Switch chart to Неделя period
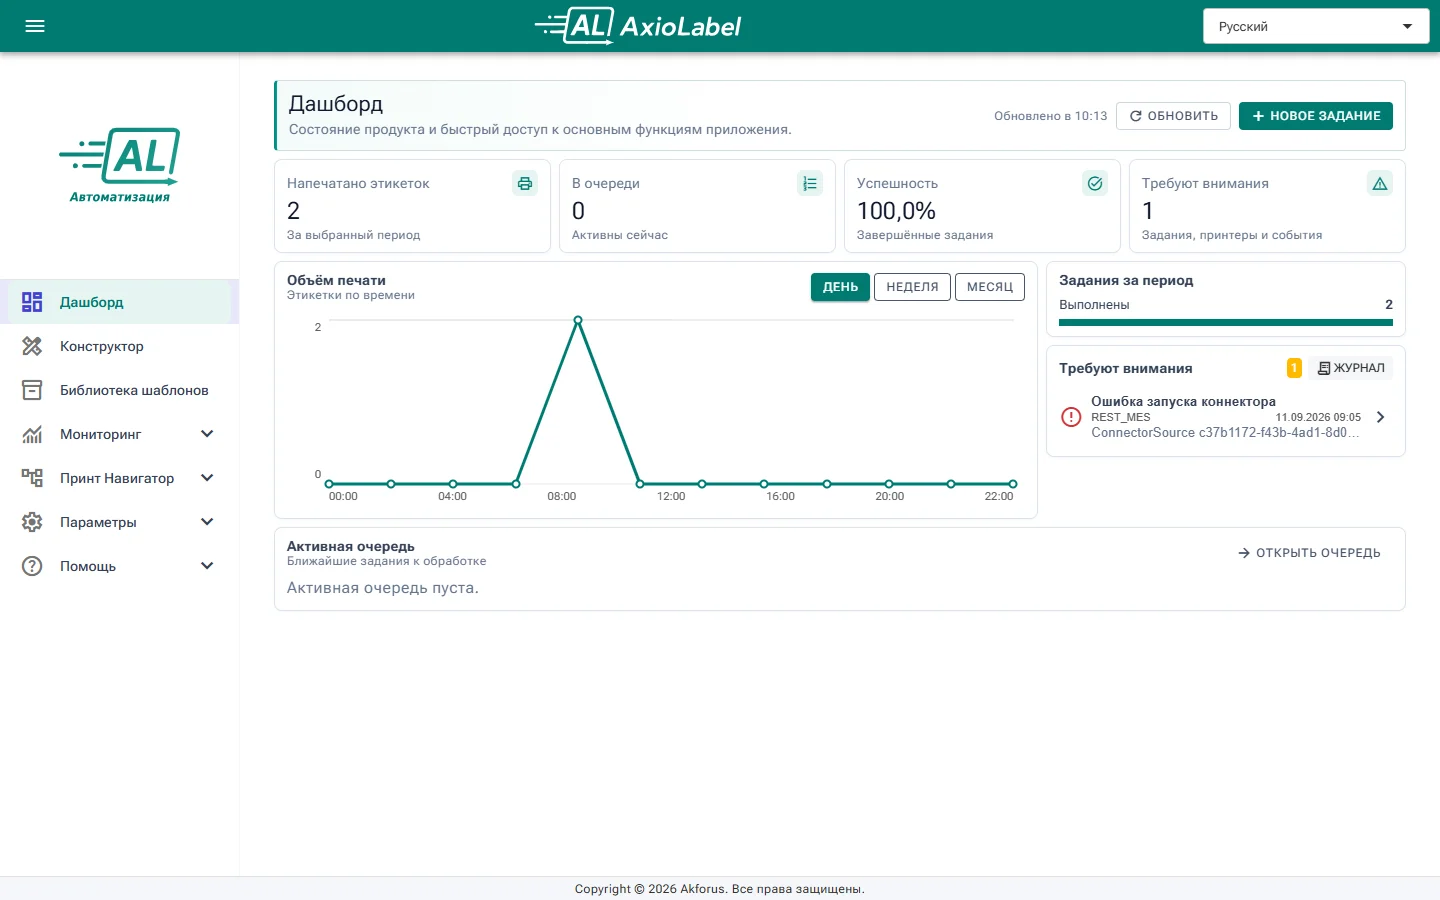Viewport: 1440px width, 900px height. point(912,287)
